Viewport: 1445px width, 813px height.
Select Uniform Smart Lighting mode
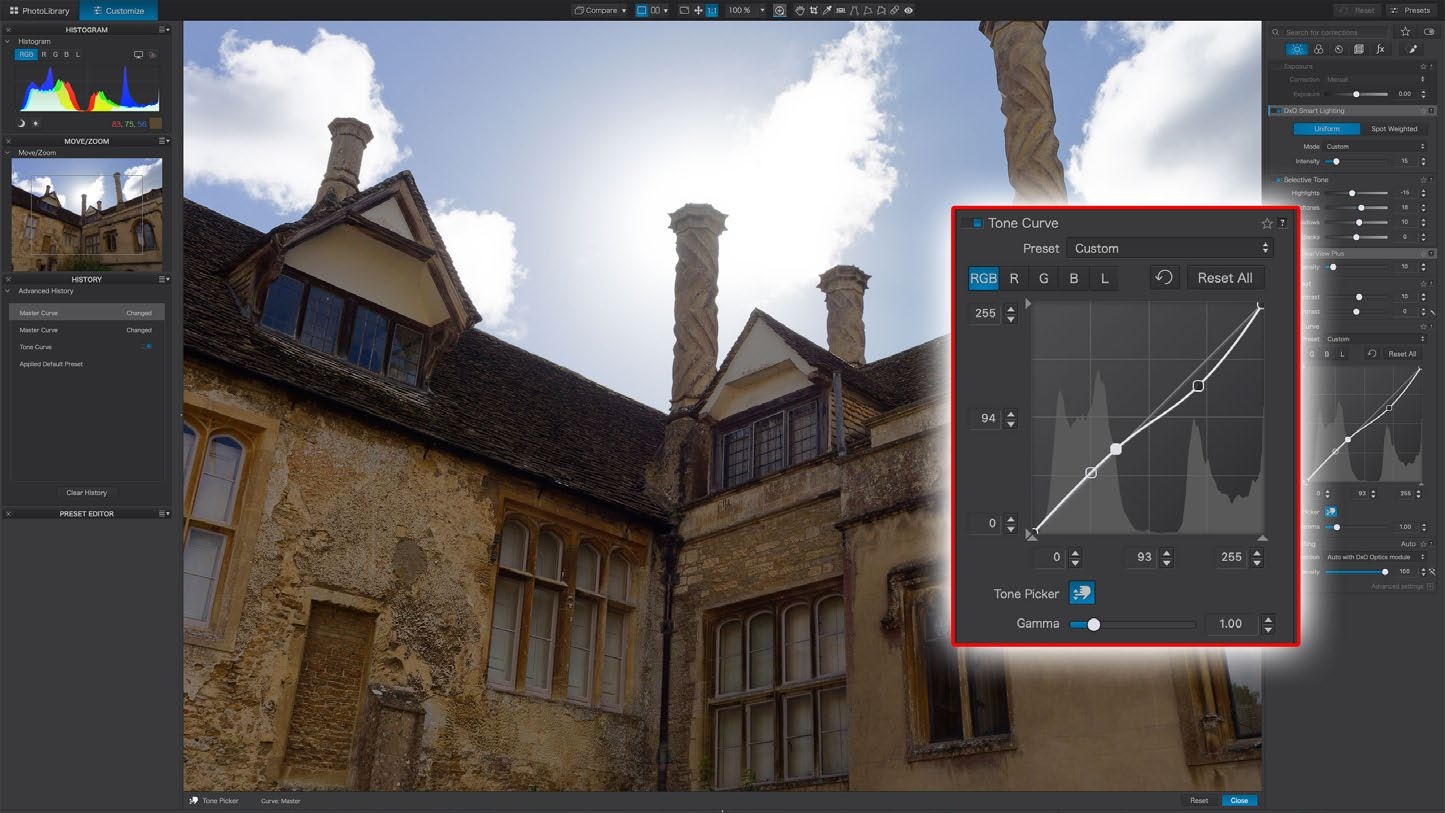coord(1327,129)
